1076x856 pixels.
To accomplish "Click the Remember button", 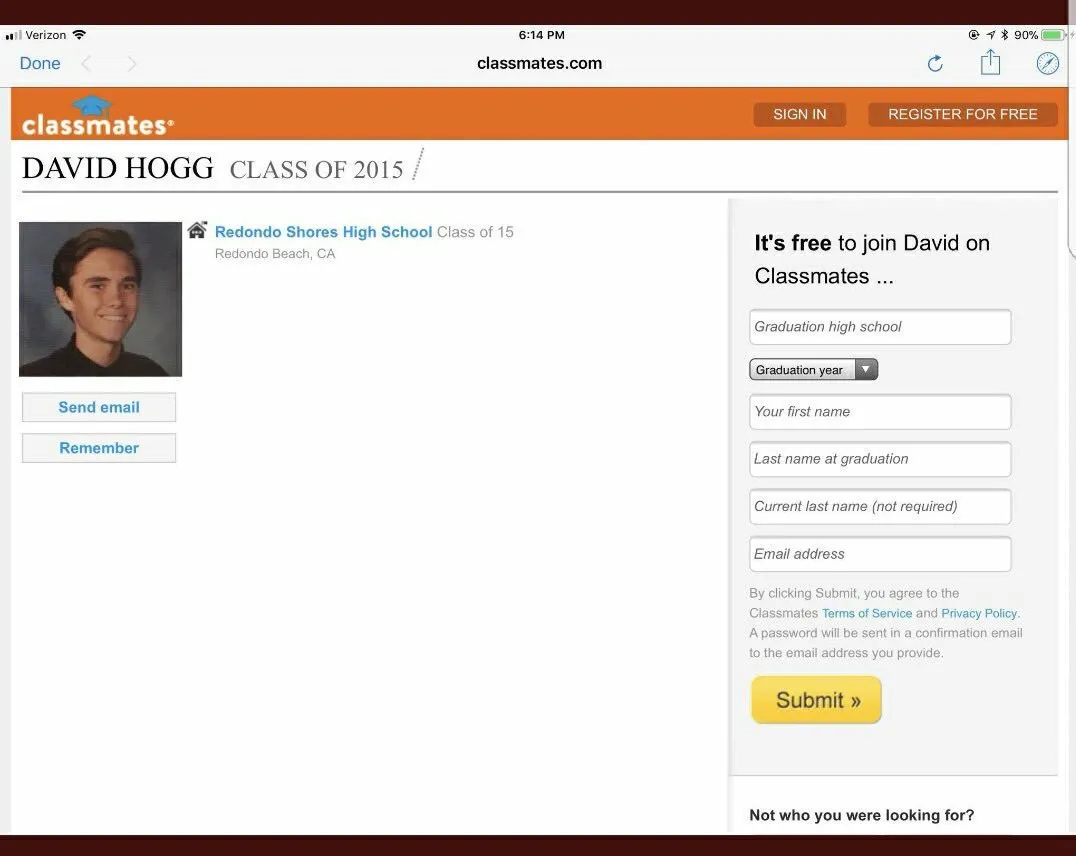I will tap(99, 448).
